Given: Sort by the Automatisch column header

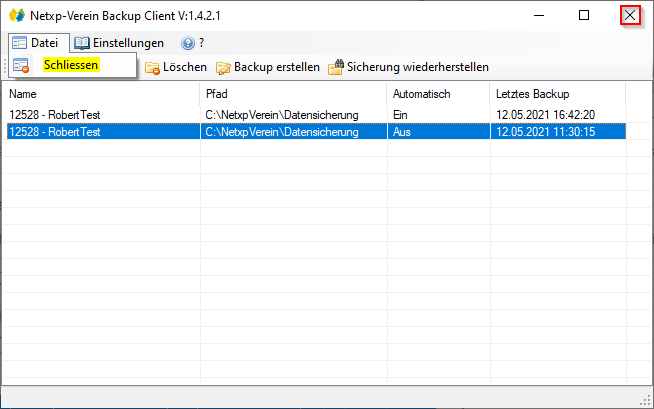Looking at the screenshot, I should [x=438, y=94].
